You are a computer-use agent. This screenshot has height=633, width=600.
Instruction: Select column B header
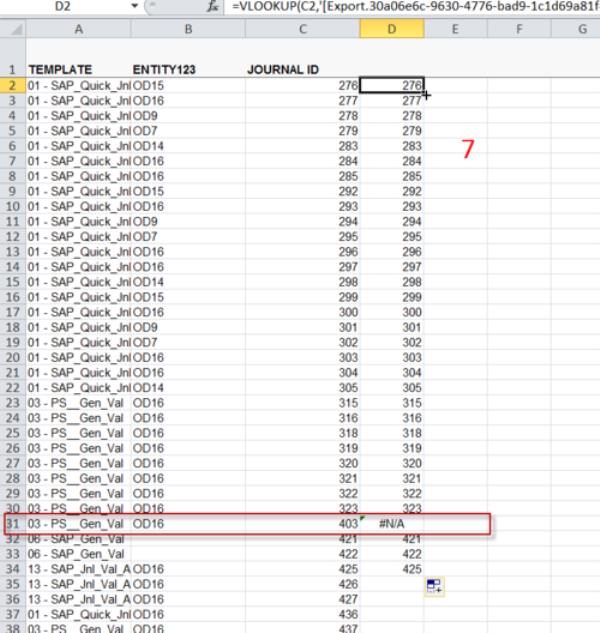pyautogui.click(x=188, y=29)
